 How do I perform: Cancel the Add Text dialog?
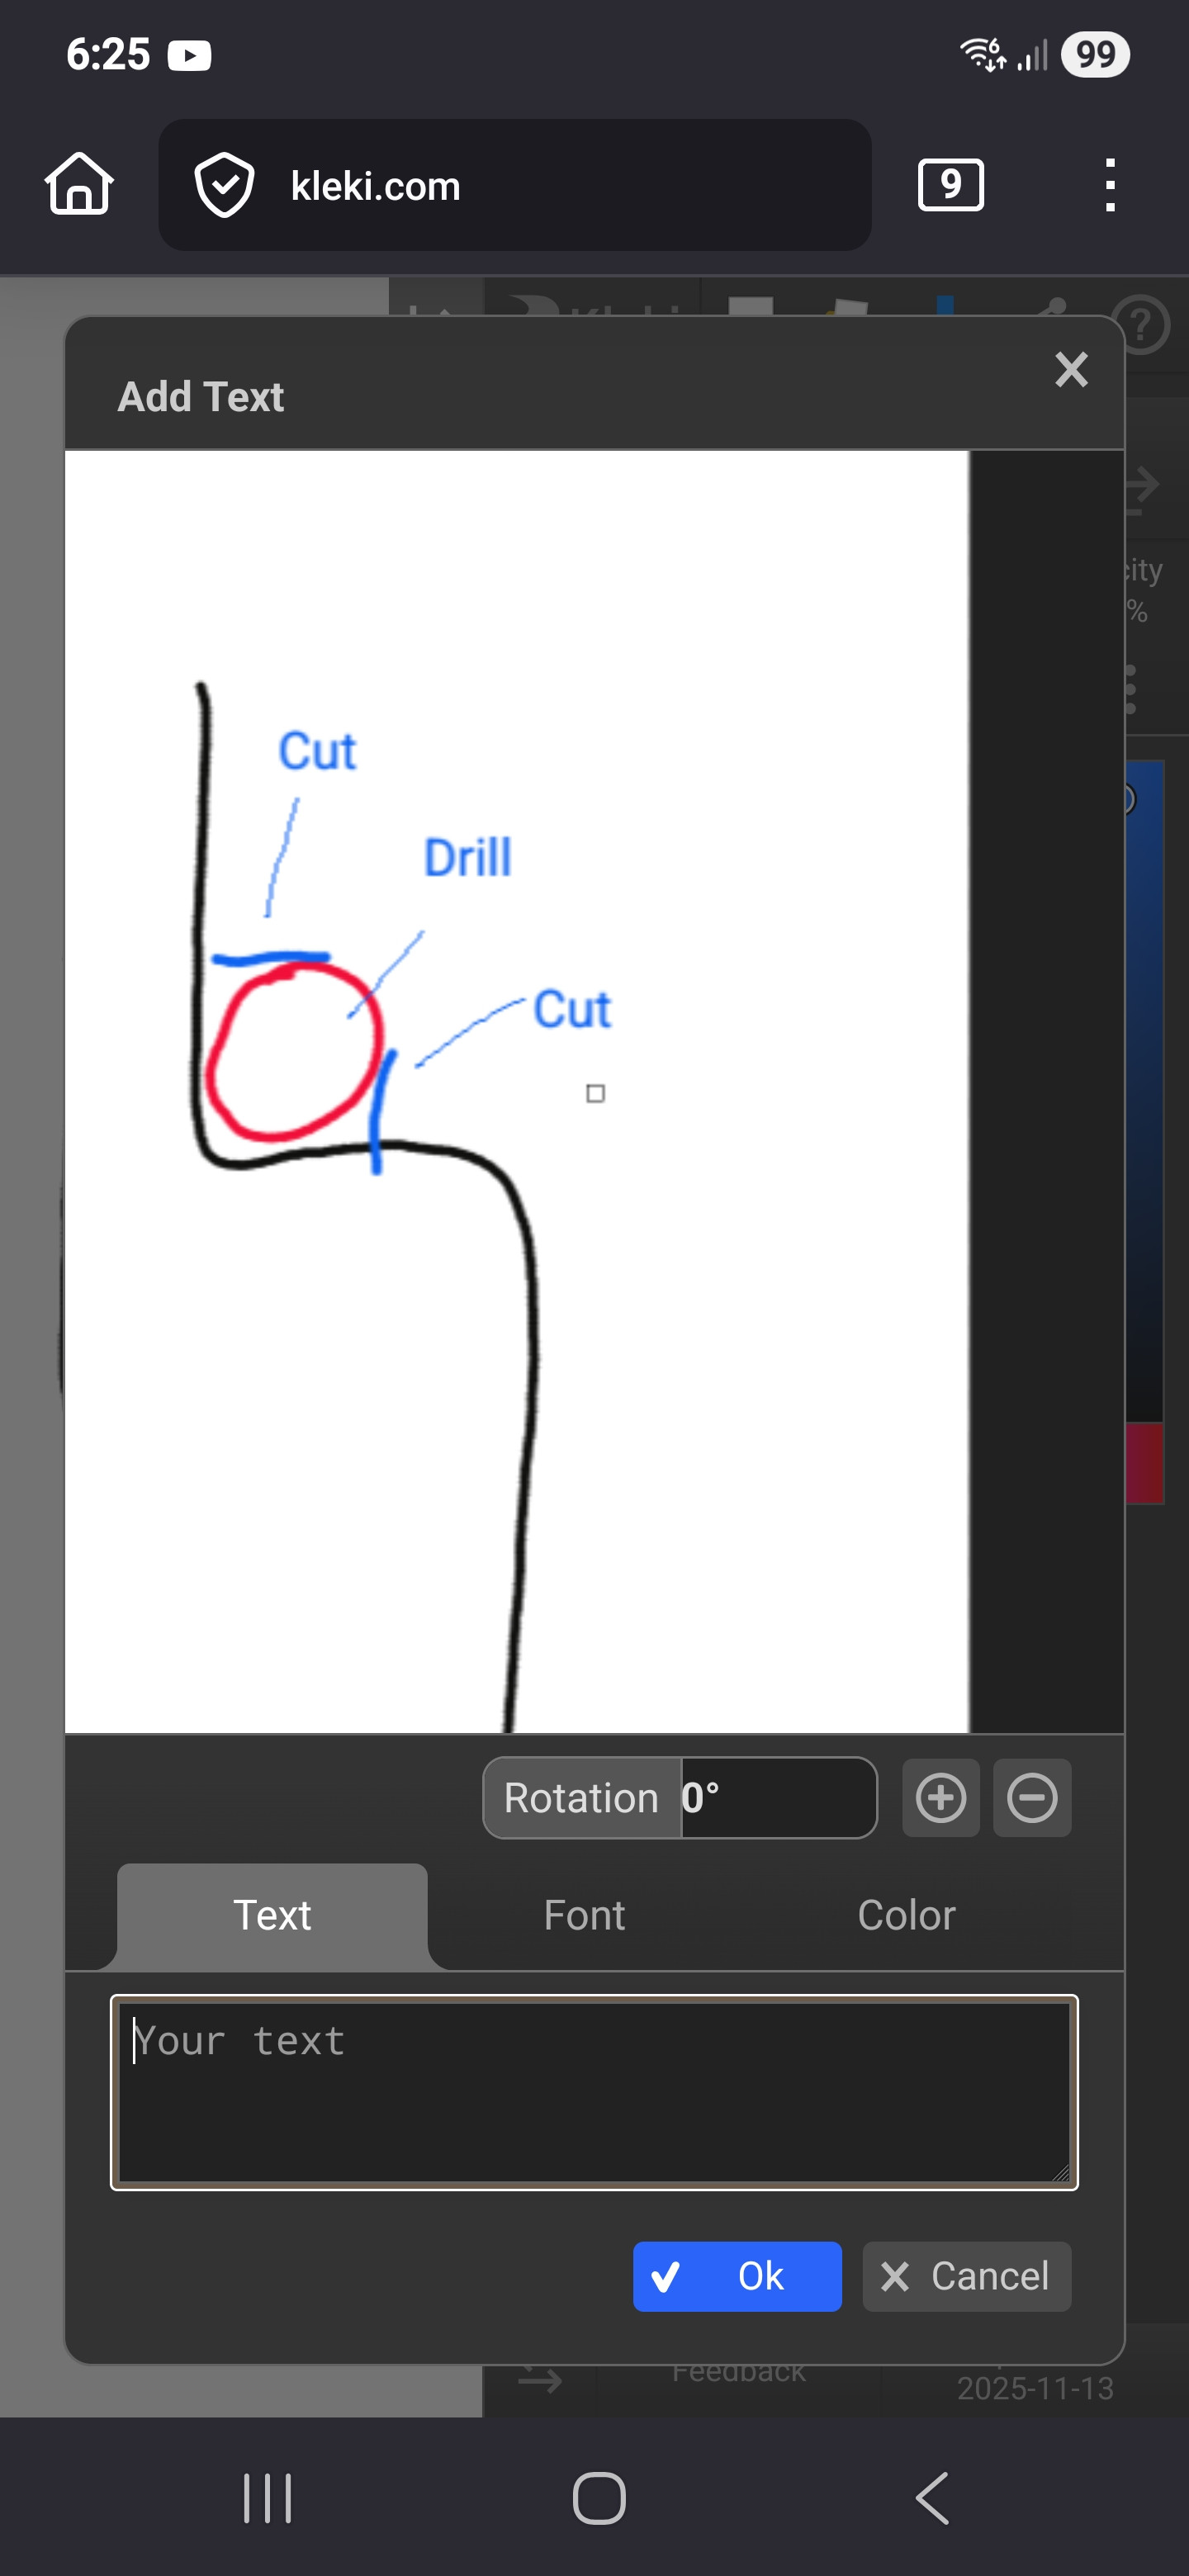(966, 2276)
